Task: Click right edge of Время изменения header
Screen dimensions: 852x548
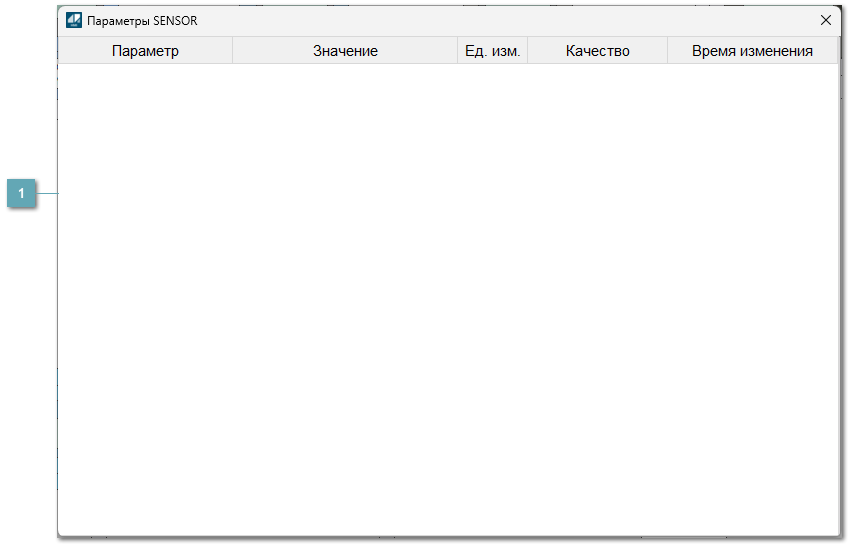Action: 837,51
